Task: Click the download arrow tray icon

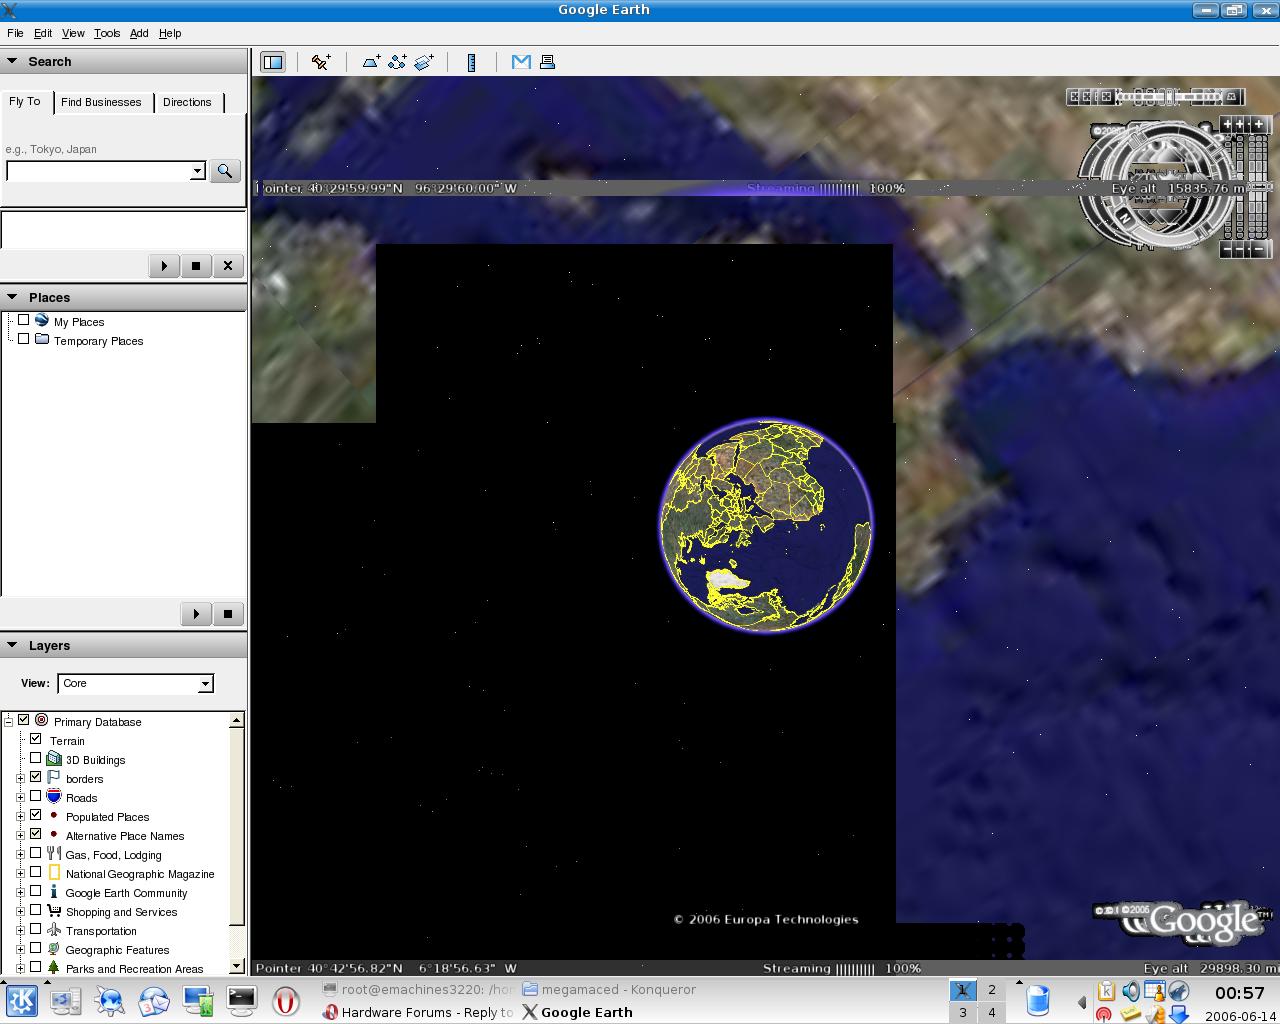Action: pyautogui.click(x=1179, y=1015)
